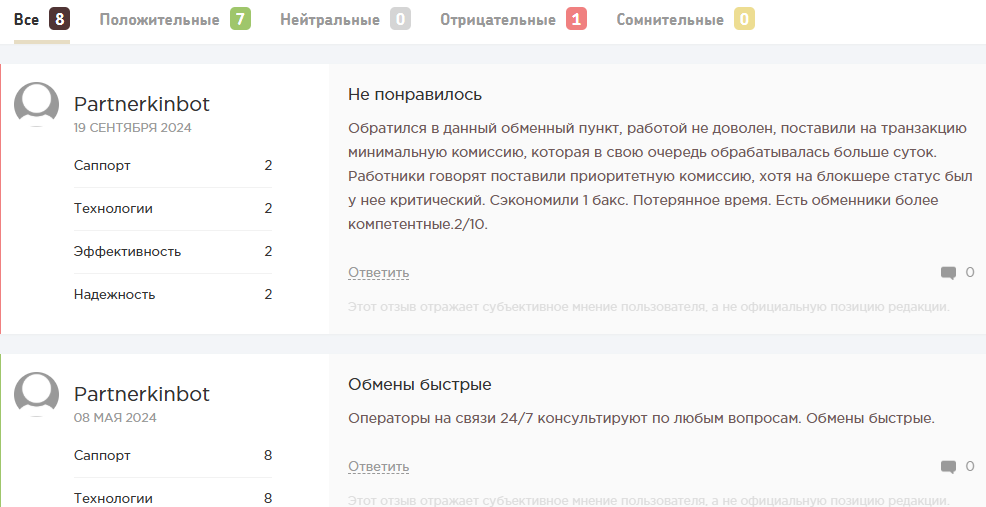Open Partnerkinbot profile dated 19 сентября 2024
Image resolution: width=986 pixels, height=507 pixels.
pyautogui.click(x=141, y=104)
